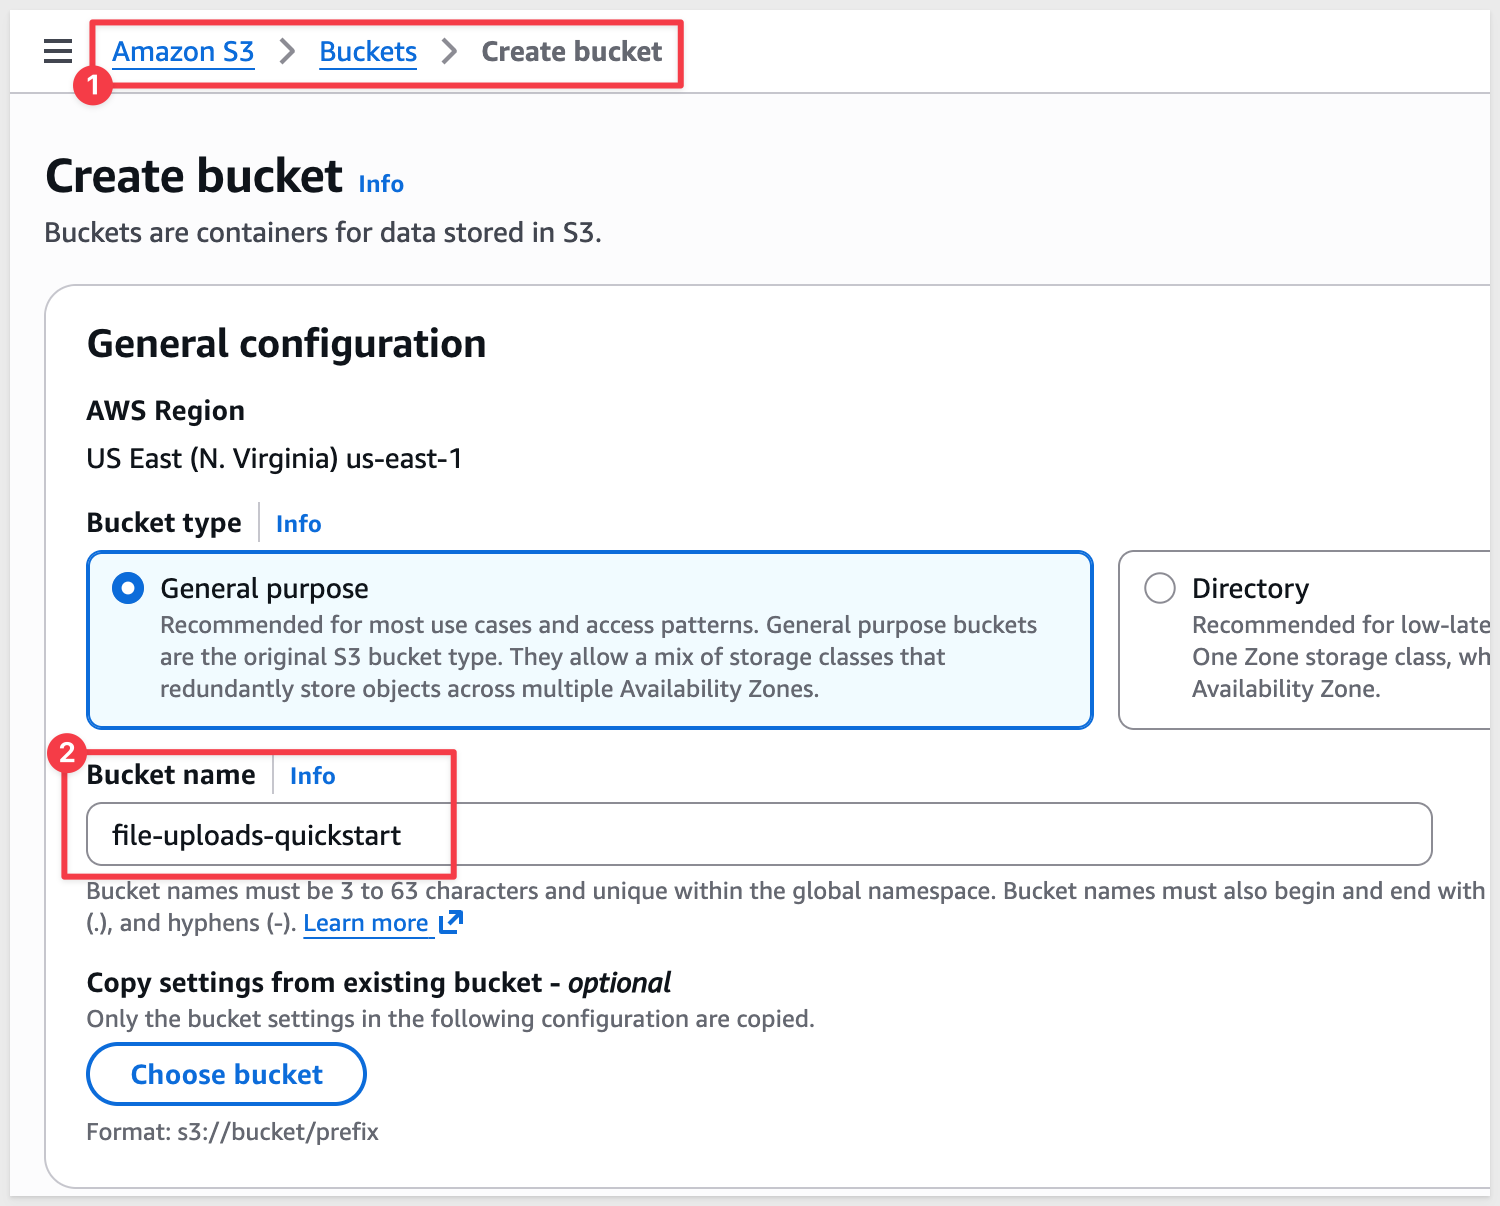Click the Bucket name text field
The width and height of the screenshot is (1500, 1206).
click(758, 834)
